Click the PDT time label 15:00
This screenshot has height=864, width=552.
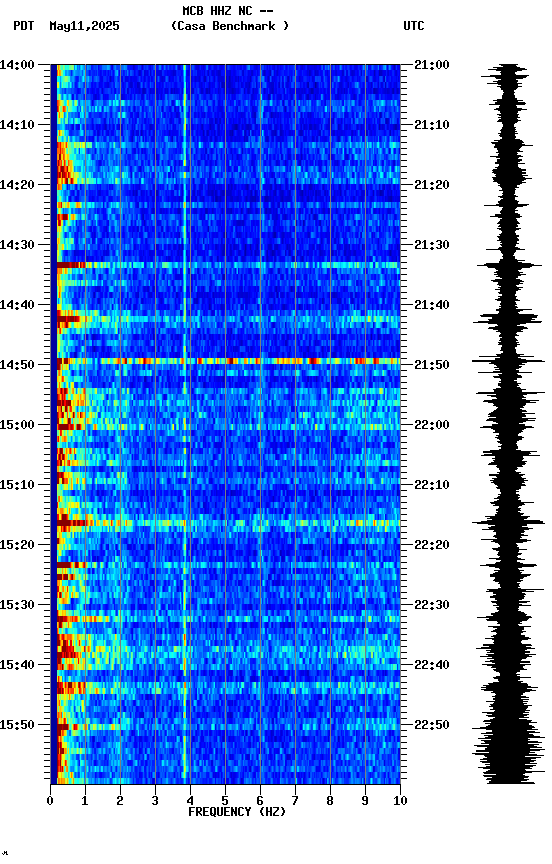17,425
